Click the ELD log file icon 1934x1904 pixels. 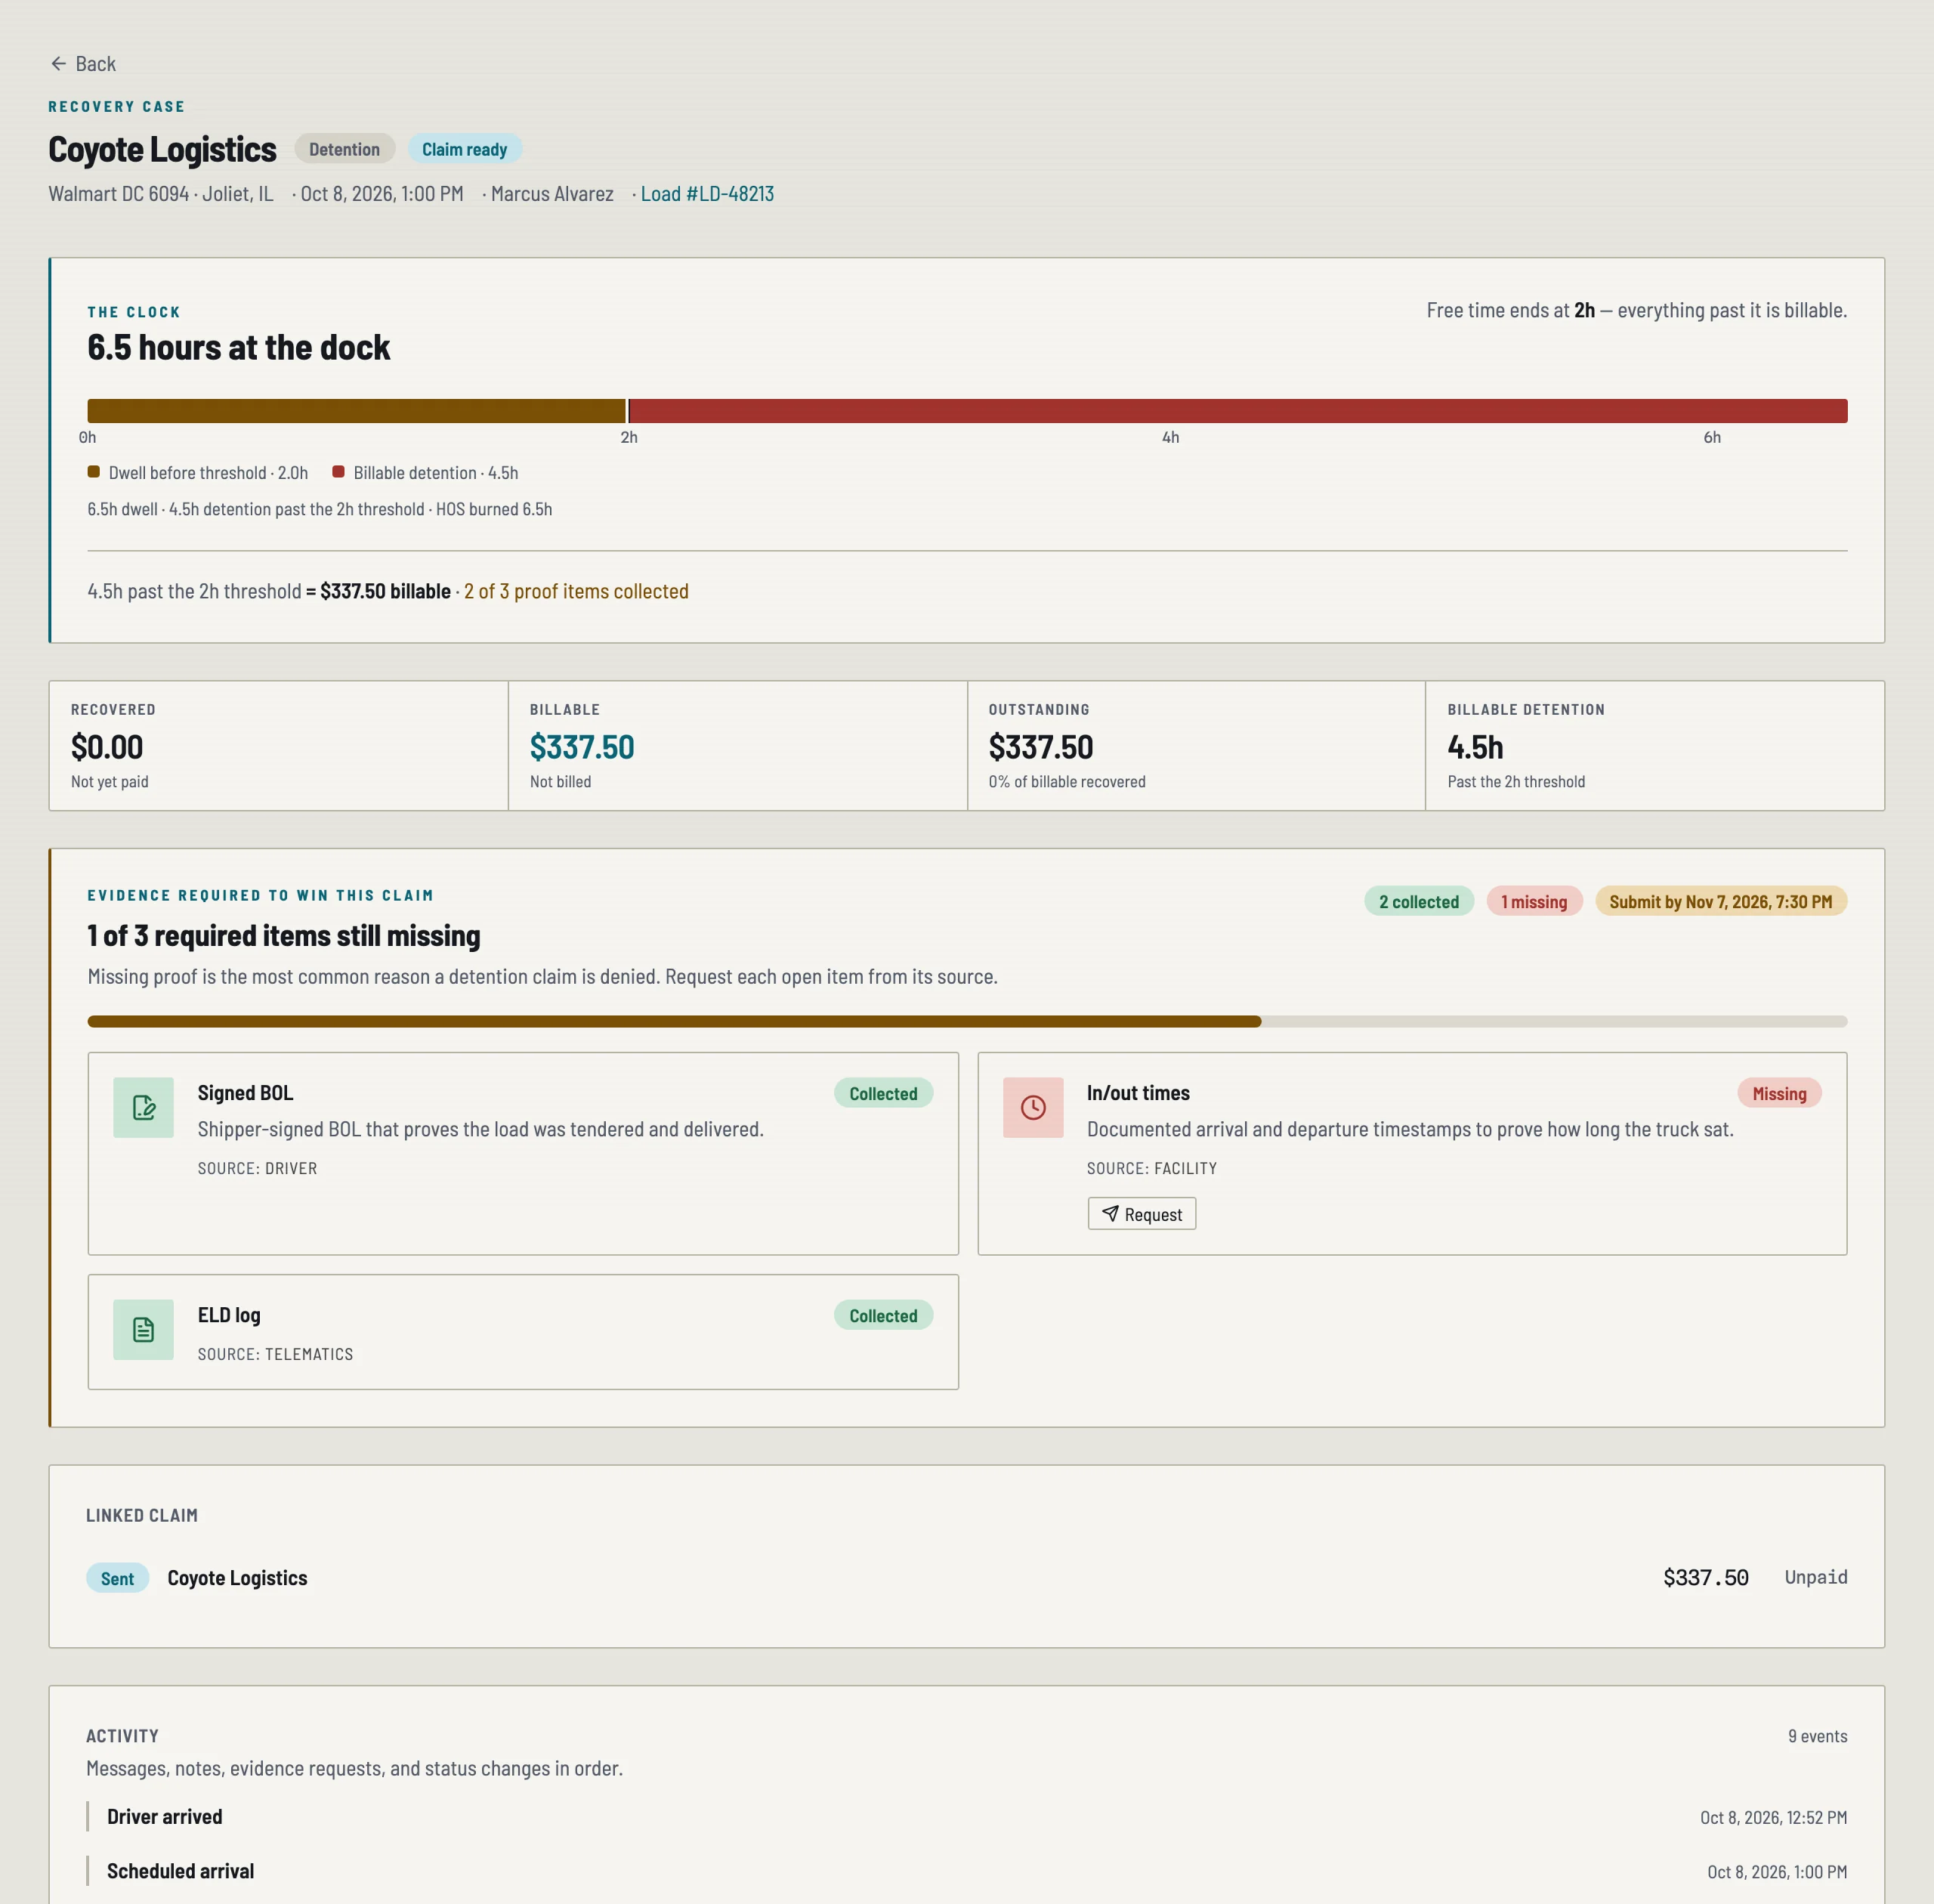[x=143, y=1329]
